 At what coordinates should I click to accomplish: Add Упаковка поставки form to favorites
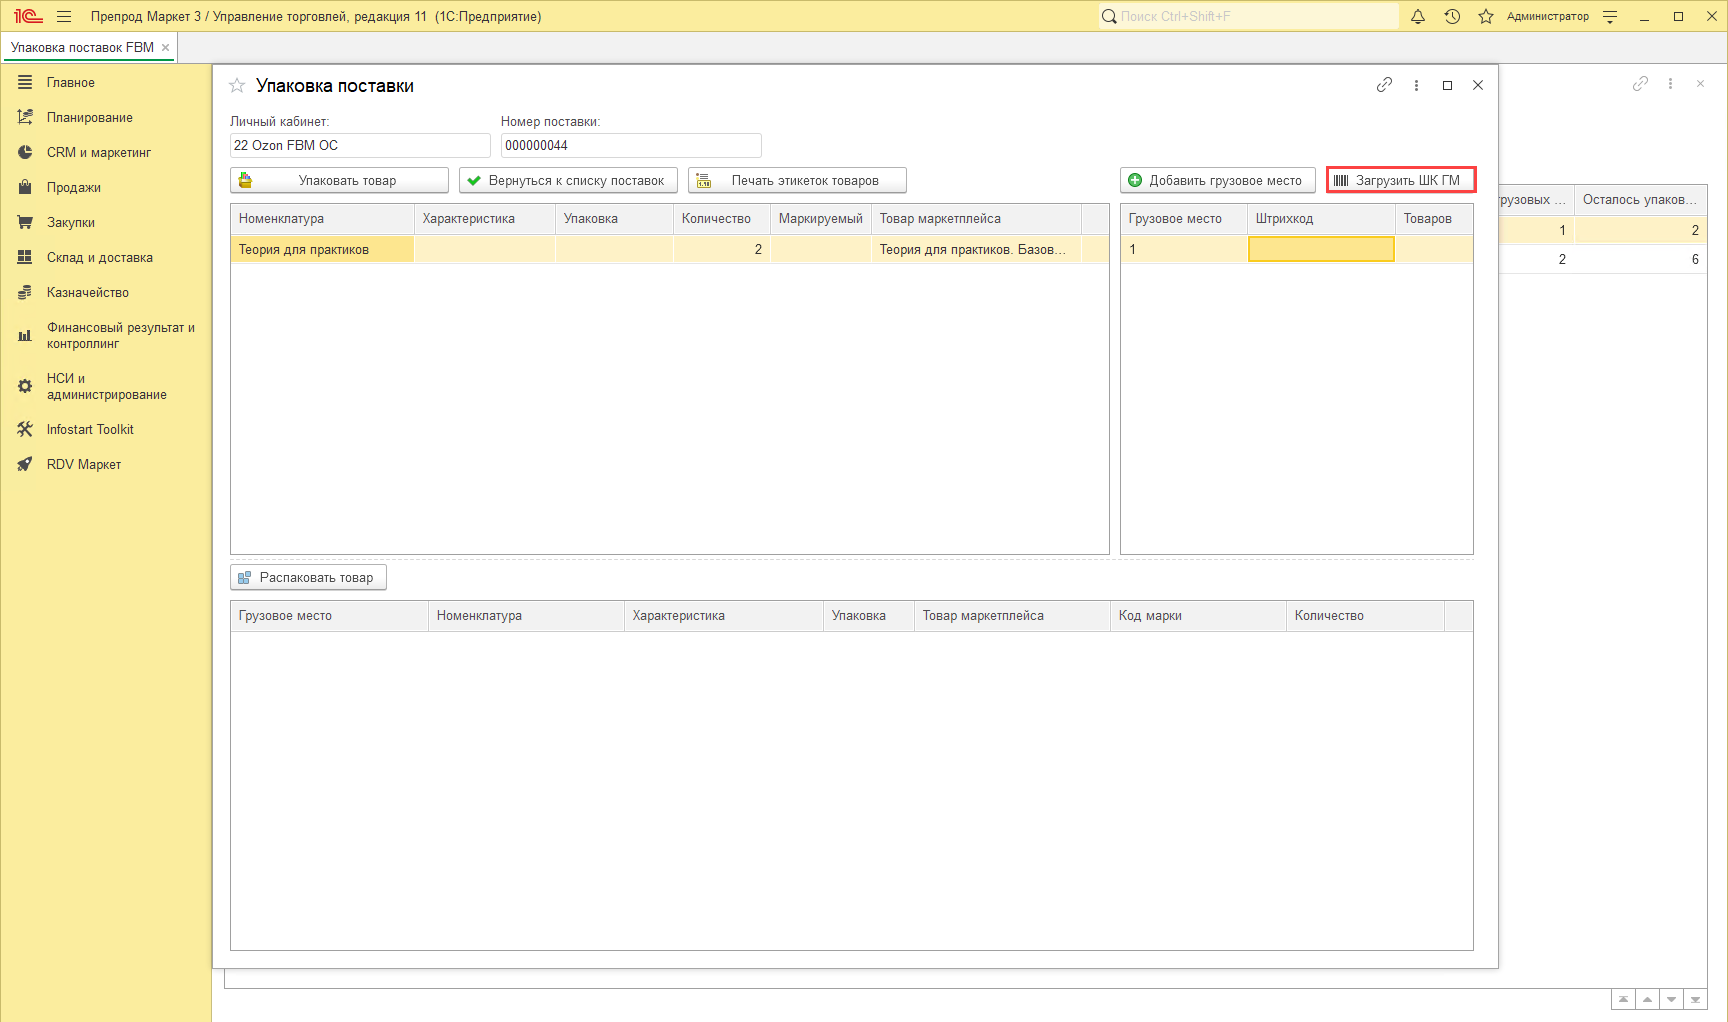coord(237,86)
